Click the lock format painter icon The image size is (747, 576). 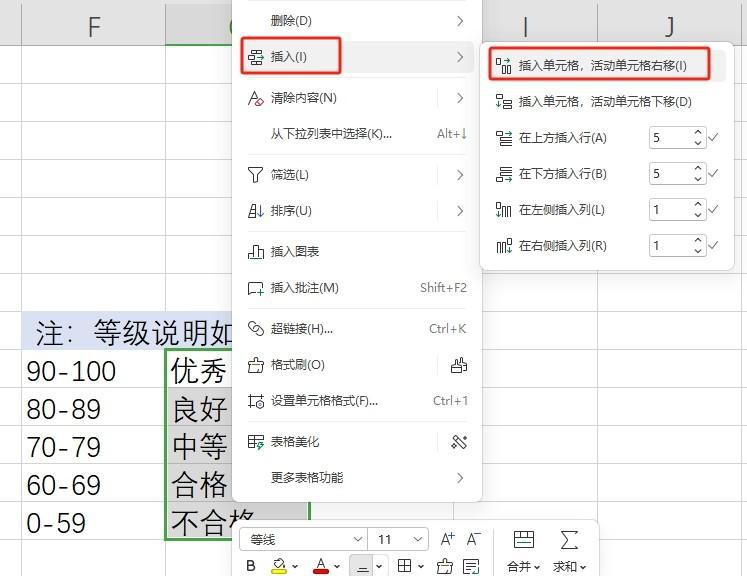(x=459, y=365)
